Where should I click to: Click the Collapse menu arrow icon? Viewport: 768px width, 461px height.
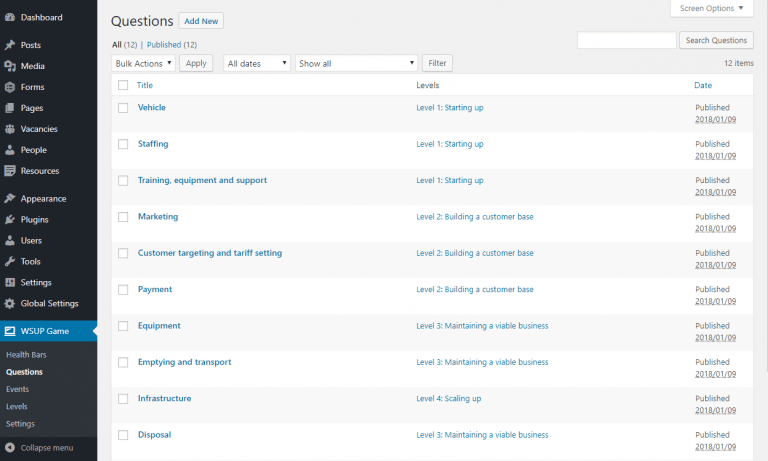pyautogui.click(x=10, y=448)
